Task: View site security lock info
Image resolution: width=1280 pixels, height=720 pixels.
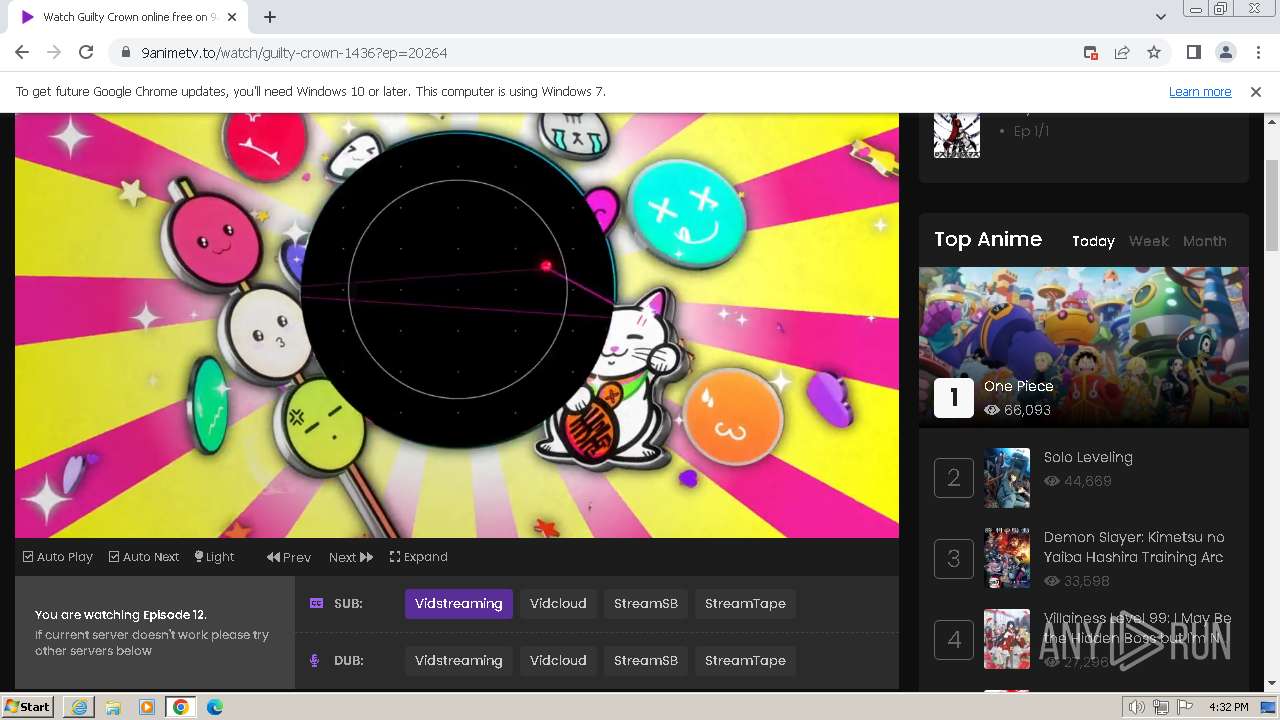Action: [x=125, y=53]
